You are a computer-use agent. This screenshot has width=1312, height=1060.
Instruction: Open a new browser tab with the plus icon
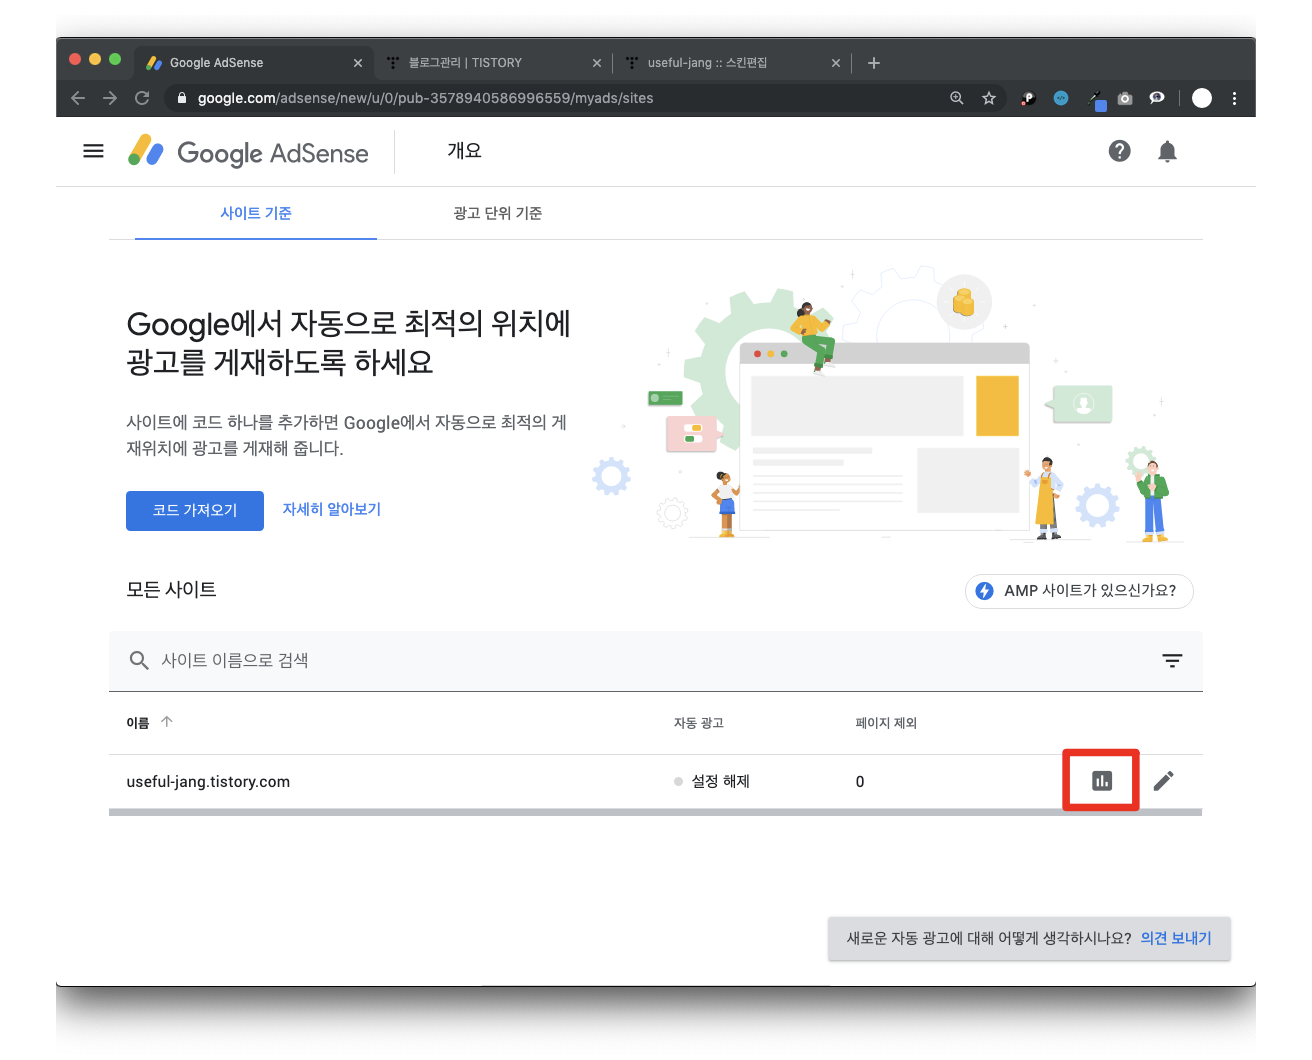874,63
